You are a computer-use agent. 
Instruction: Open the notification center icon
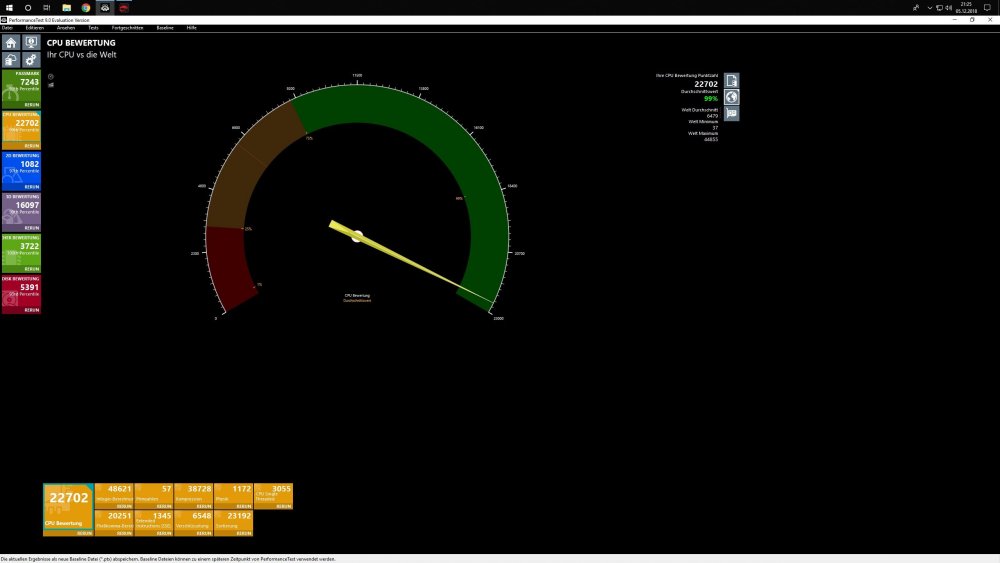[x=987, y=8]
